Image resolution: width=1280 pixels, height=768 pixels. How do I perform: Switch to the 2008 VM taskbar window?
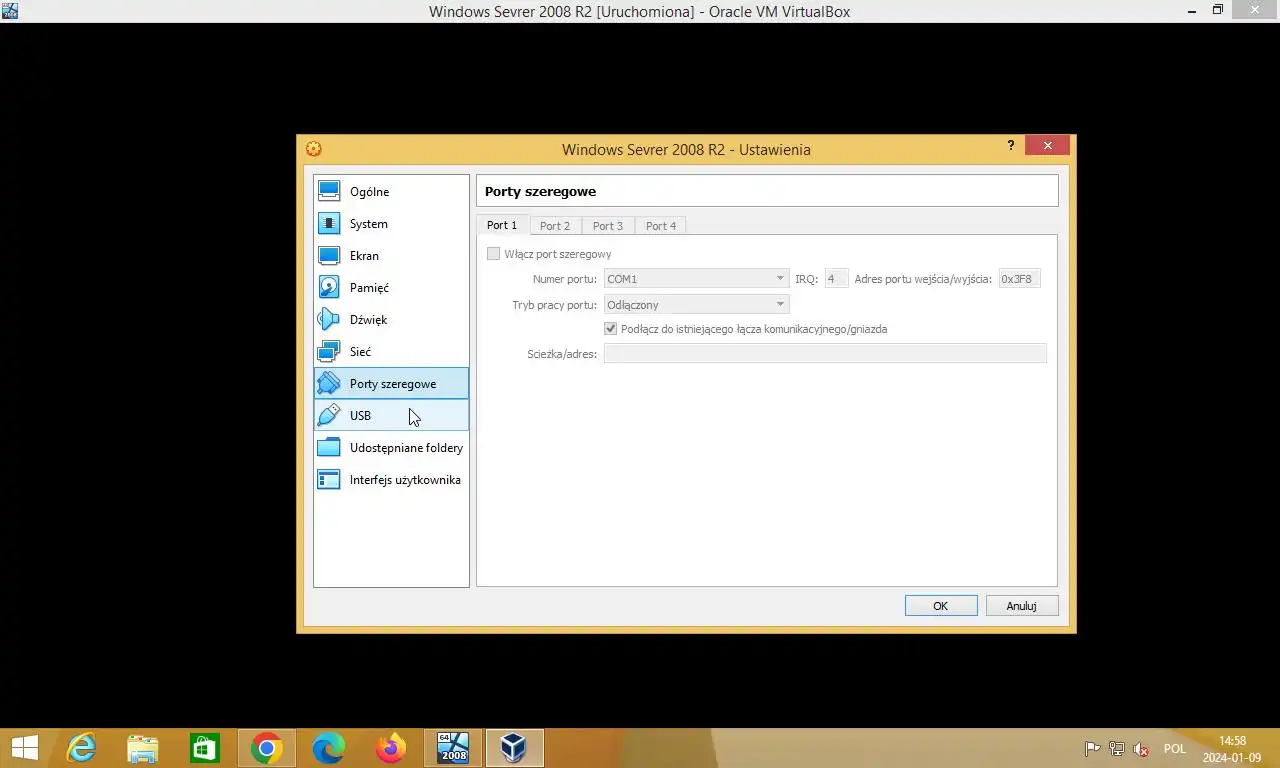click(453, 748)
